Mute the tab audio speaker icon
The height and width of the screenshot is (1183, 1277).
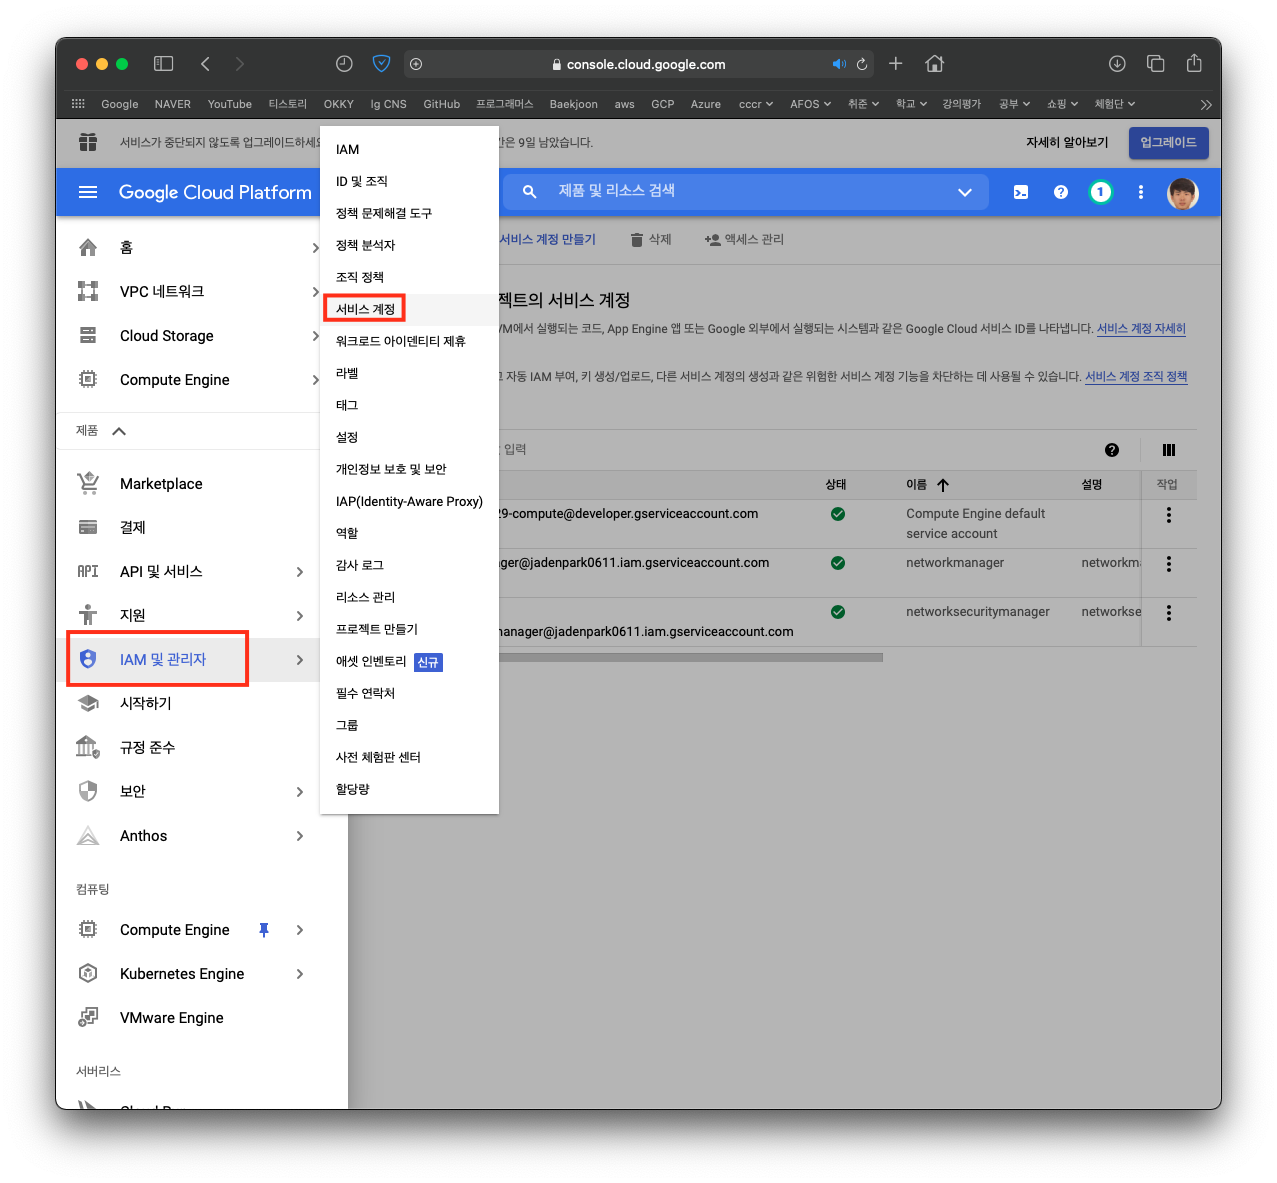(839, 64)
